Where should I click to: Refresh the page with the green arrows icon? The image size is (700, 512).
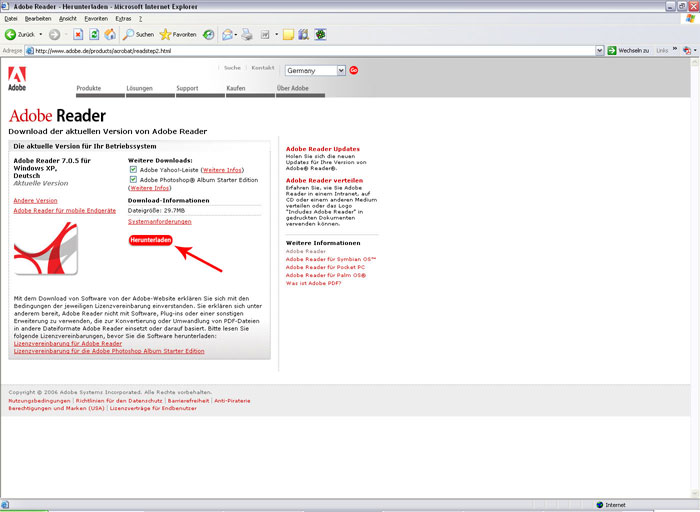tap(94, 34)
